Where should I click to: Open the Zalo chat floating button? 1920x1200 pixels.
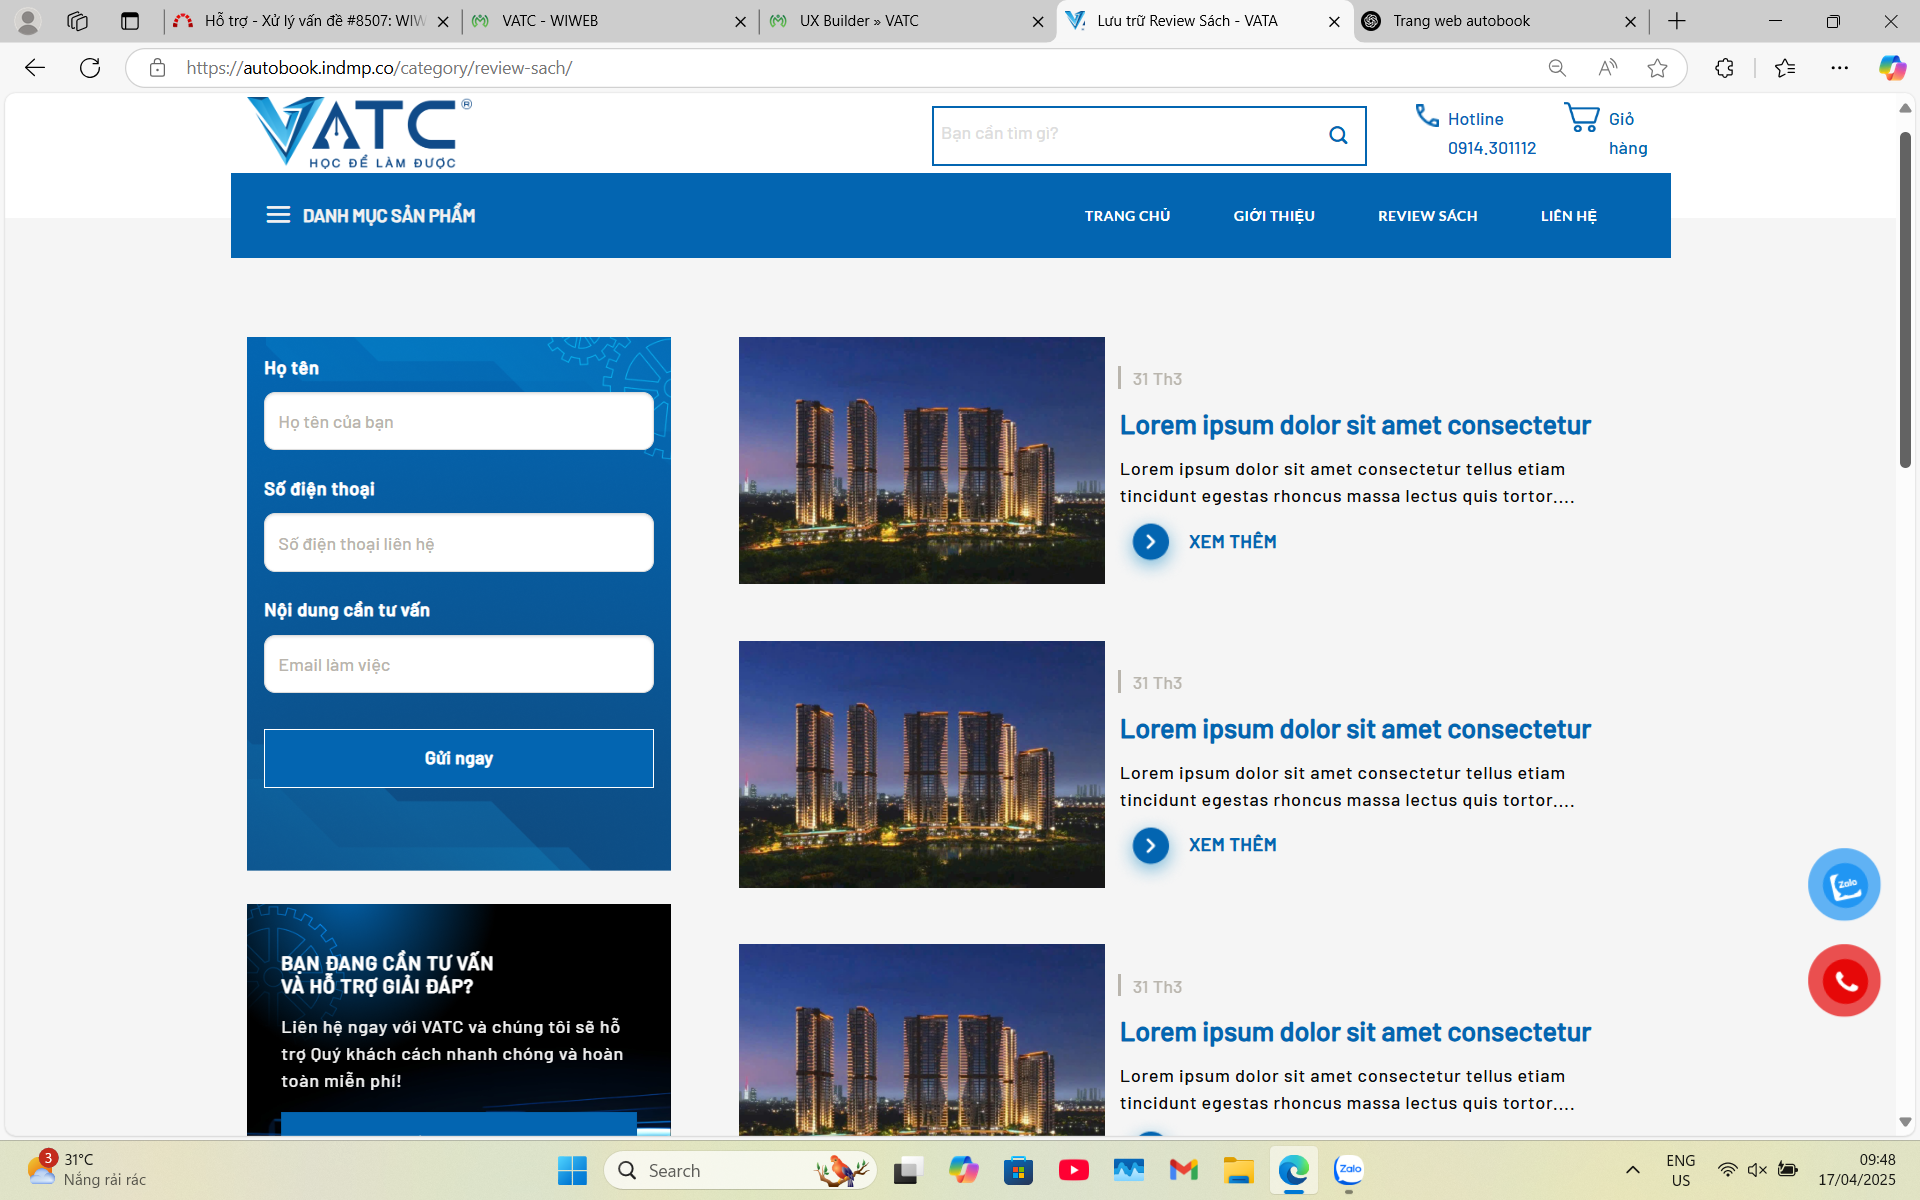pos(1844,884)
